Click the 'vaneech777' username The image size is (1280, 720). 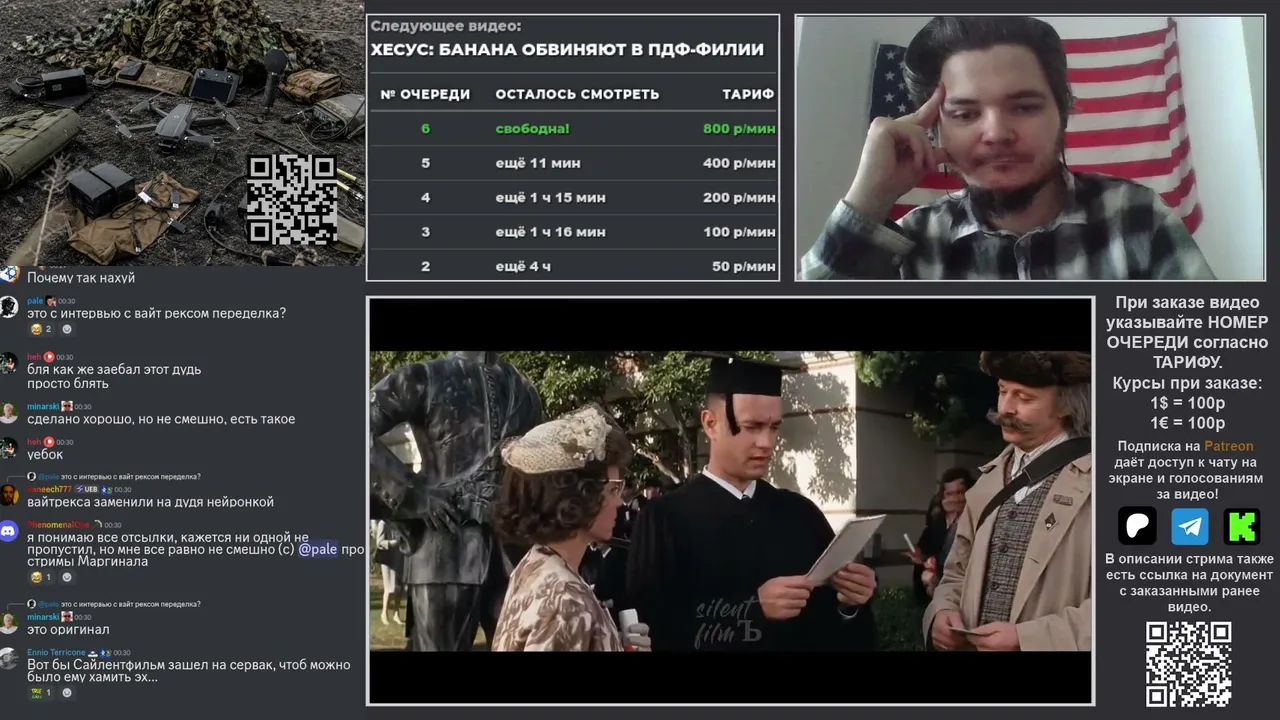[x=49, y=489]
